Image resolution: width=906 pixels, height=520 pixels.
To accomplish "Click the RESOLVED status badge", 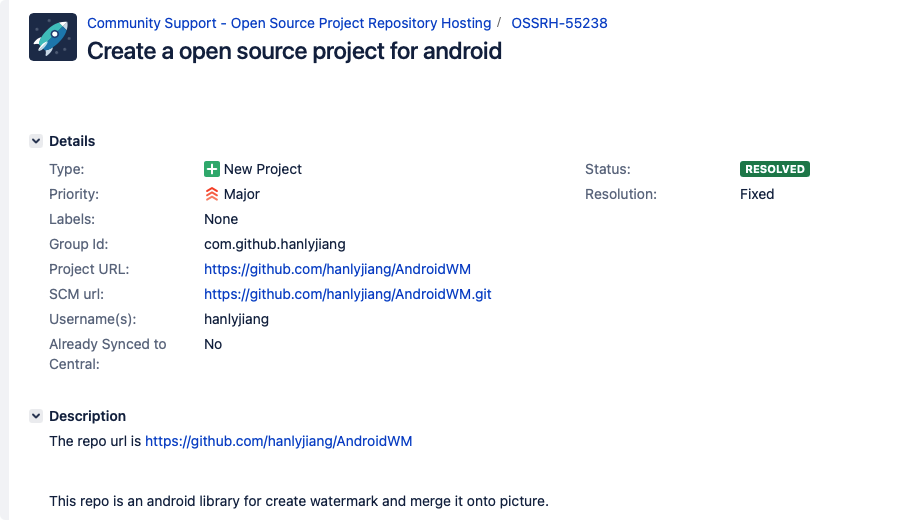I will pyautogui.click(x=774, y=169).
